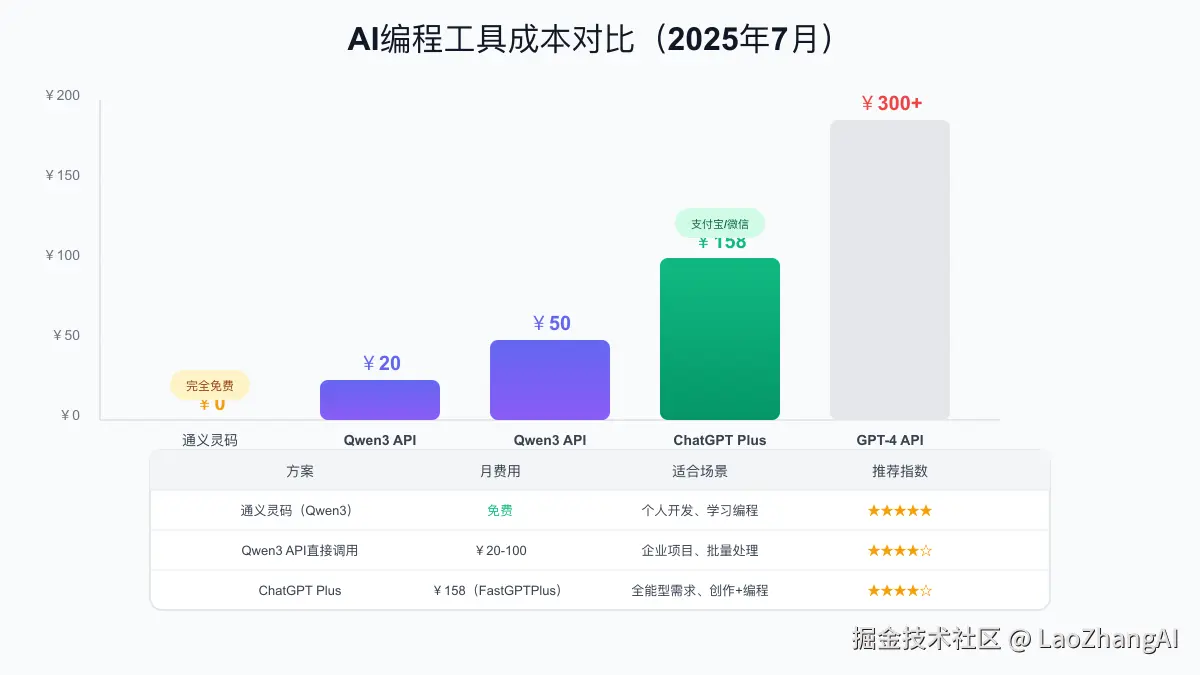Click the 完全免费 yellow badge
Image resolution: width=1200 pixels, height=675 pixels.
[x=210, y=385]
